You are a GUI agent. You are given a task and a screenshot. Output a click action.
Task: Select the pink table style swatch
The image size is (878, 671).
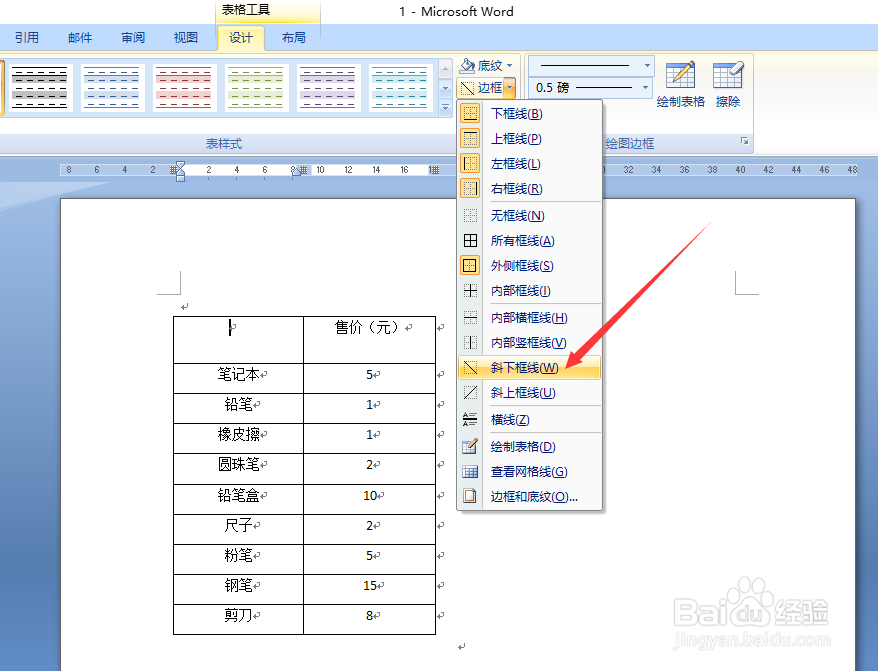(x=184, y=87)
